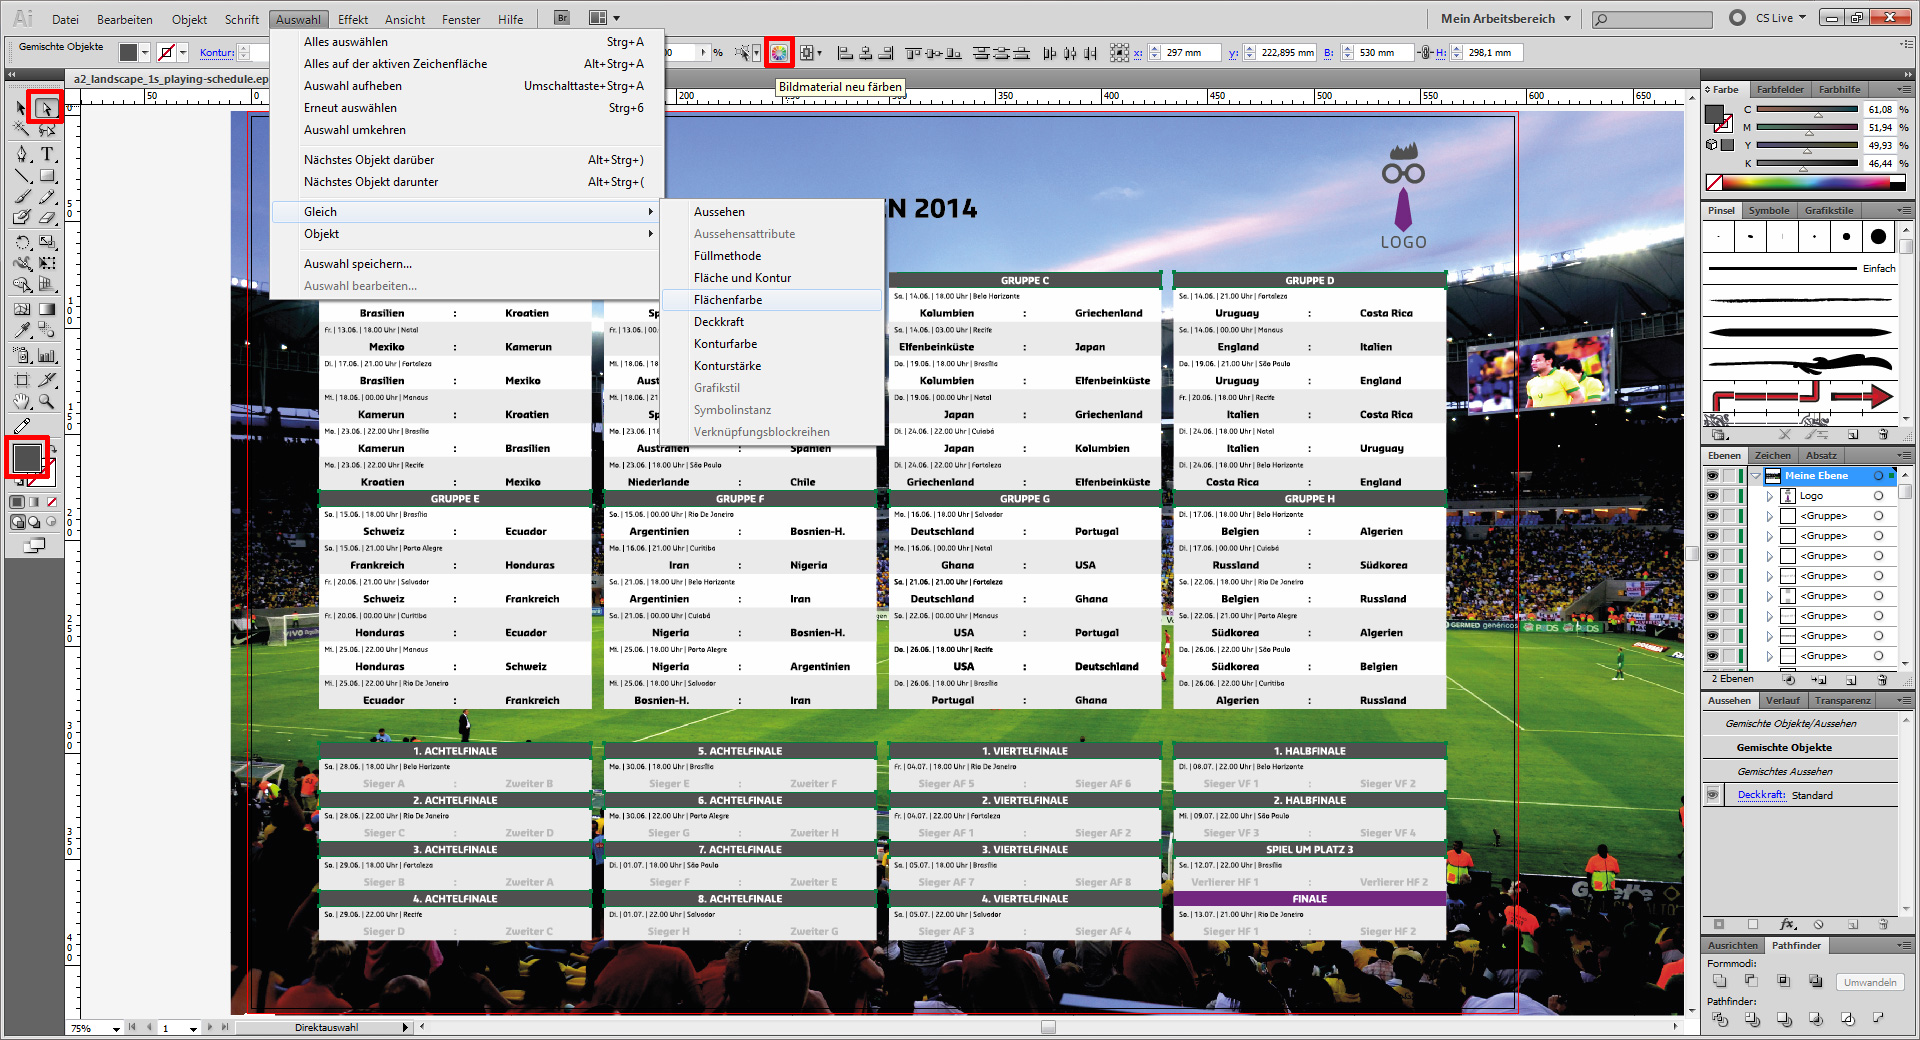Select the Hand tool for panning
This screenshot has height=1040, width=1920.
click(x=22, y=403)
